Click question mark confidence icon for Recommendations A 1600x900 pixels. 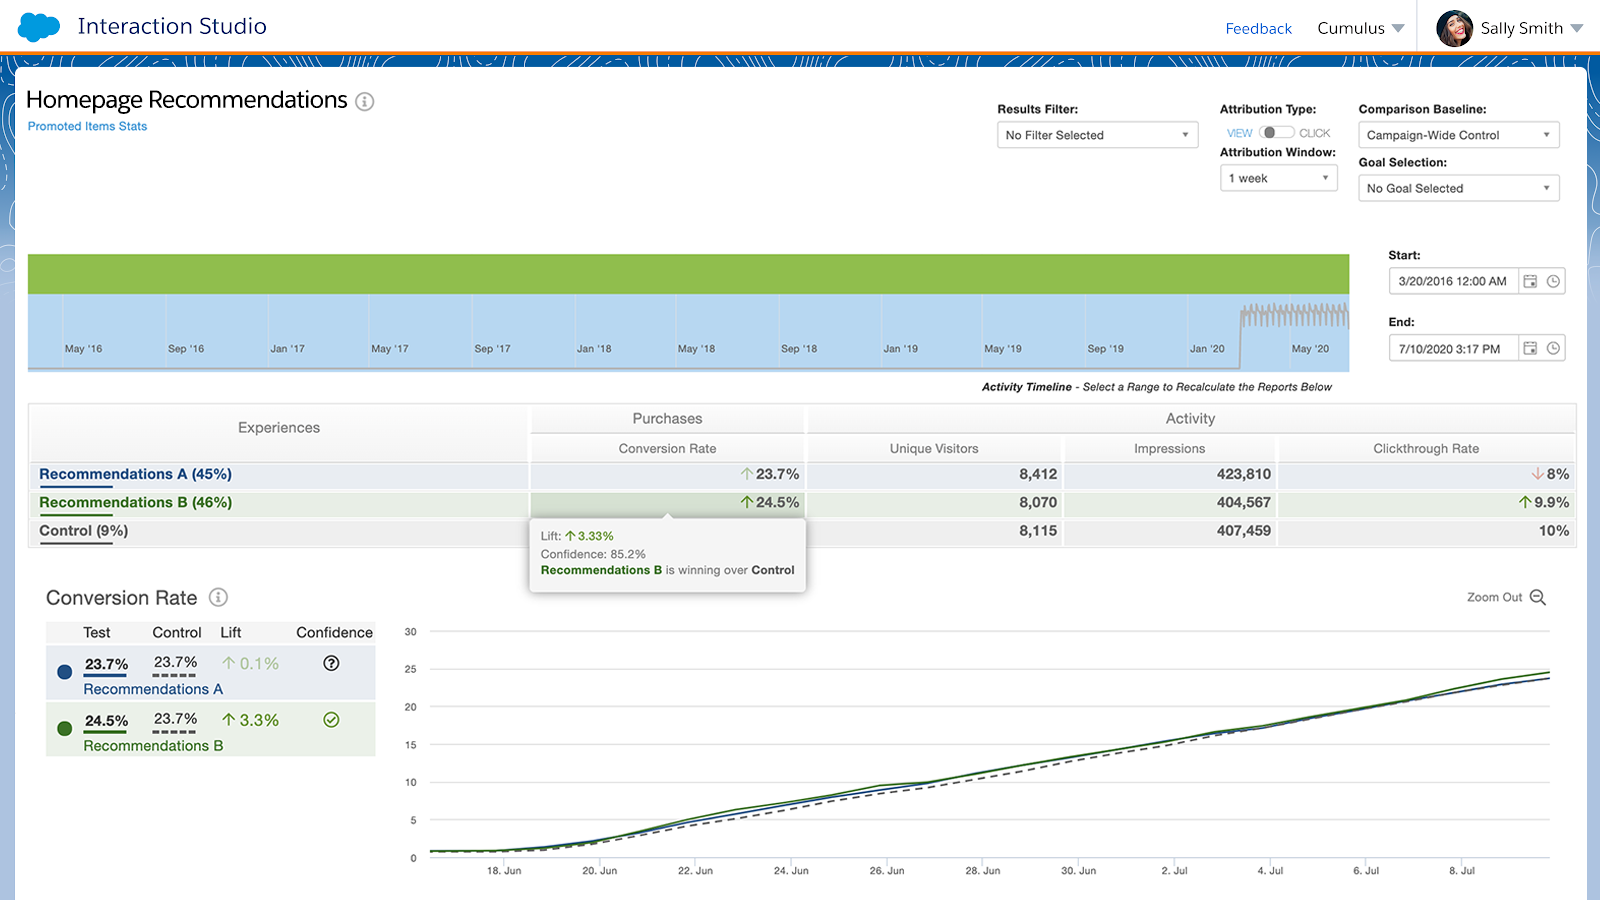pyautogui.click(x=331, y=663)
